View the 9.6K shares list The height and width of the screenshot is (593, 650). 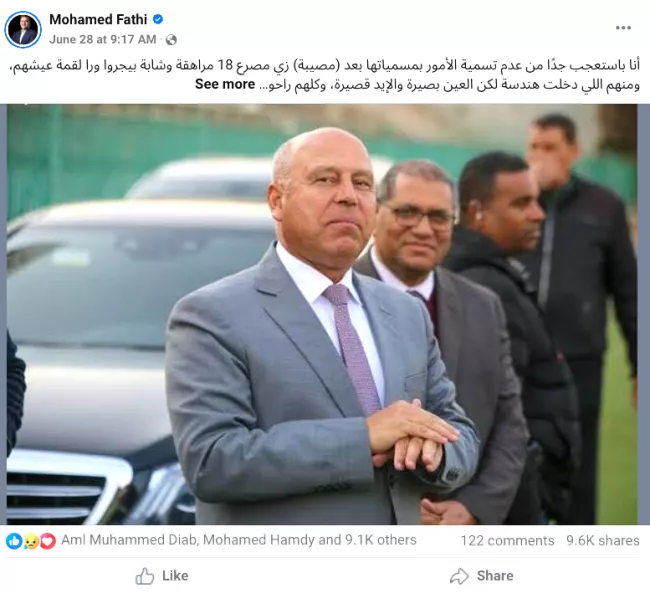[x=603, y=541]
